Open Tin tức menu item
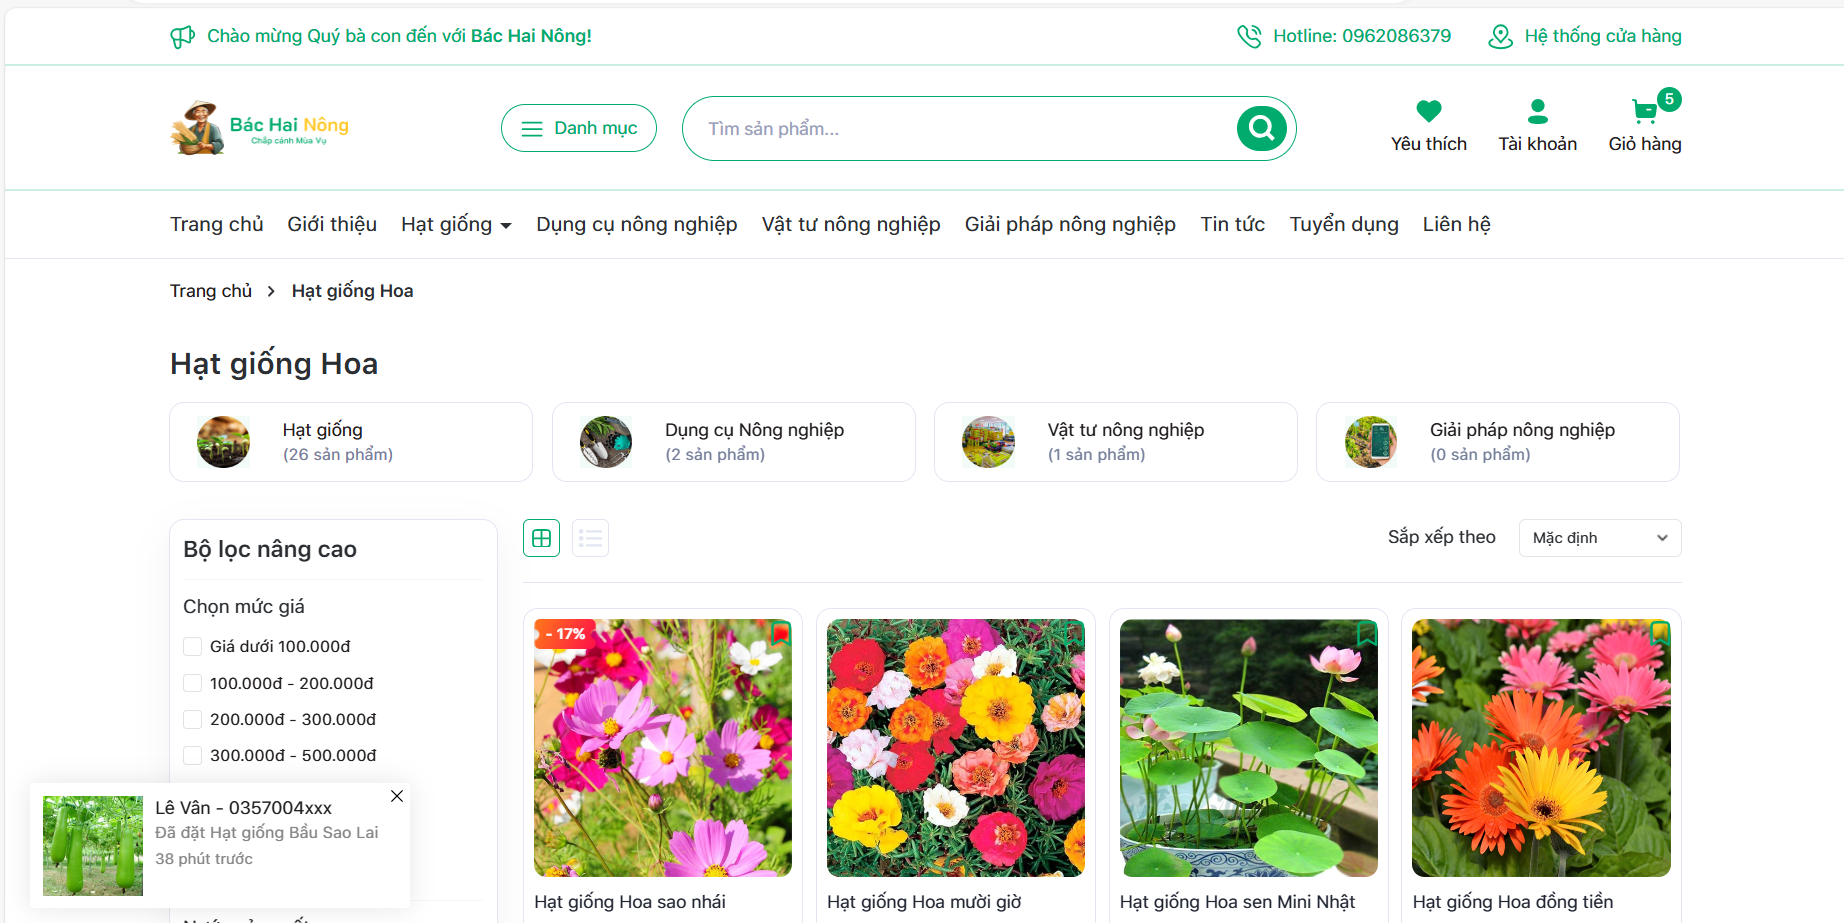The height and width of the screenshot is (923, 1844). click(1233, 224)
